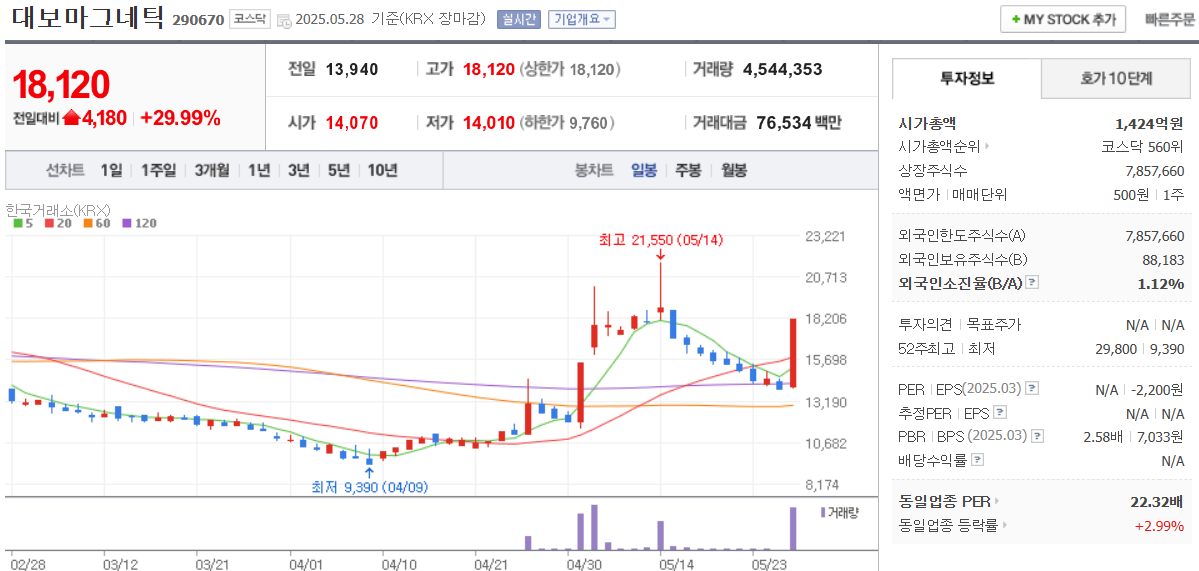
Task: Select the 10년 line chart period
Action: [382, 170]
